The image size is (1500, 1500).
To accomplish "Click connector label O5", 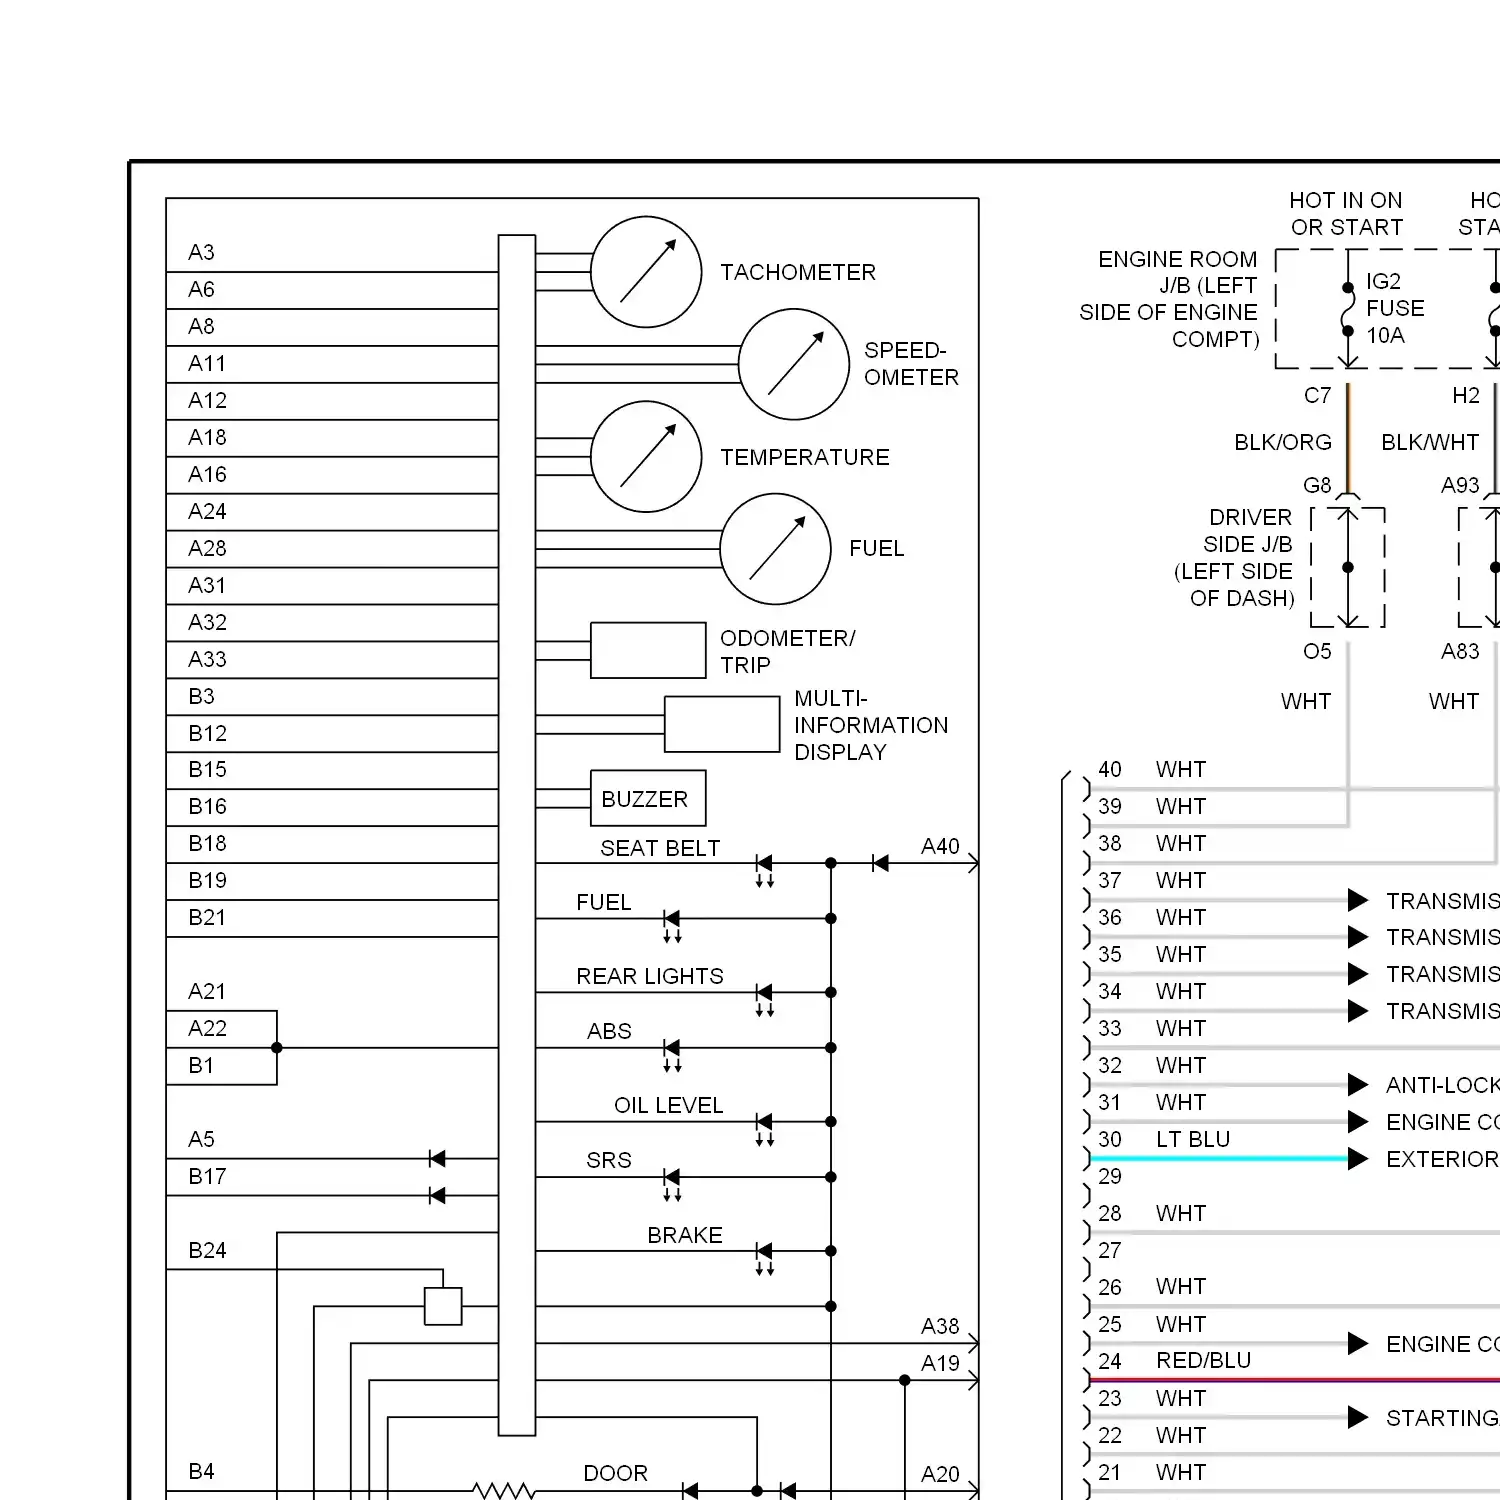I will click(1317, 651).
